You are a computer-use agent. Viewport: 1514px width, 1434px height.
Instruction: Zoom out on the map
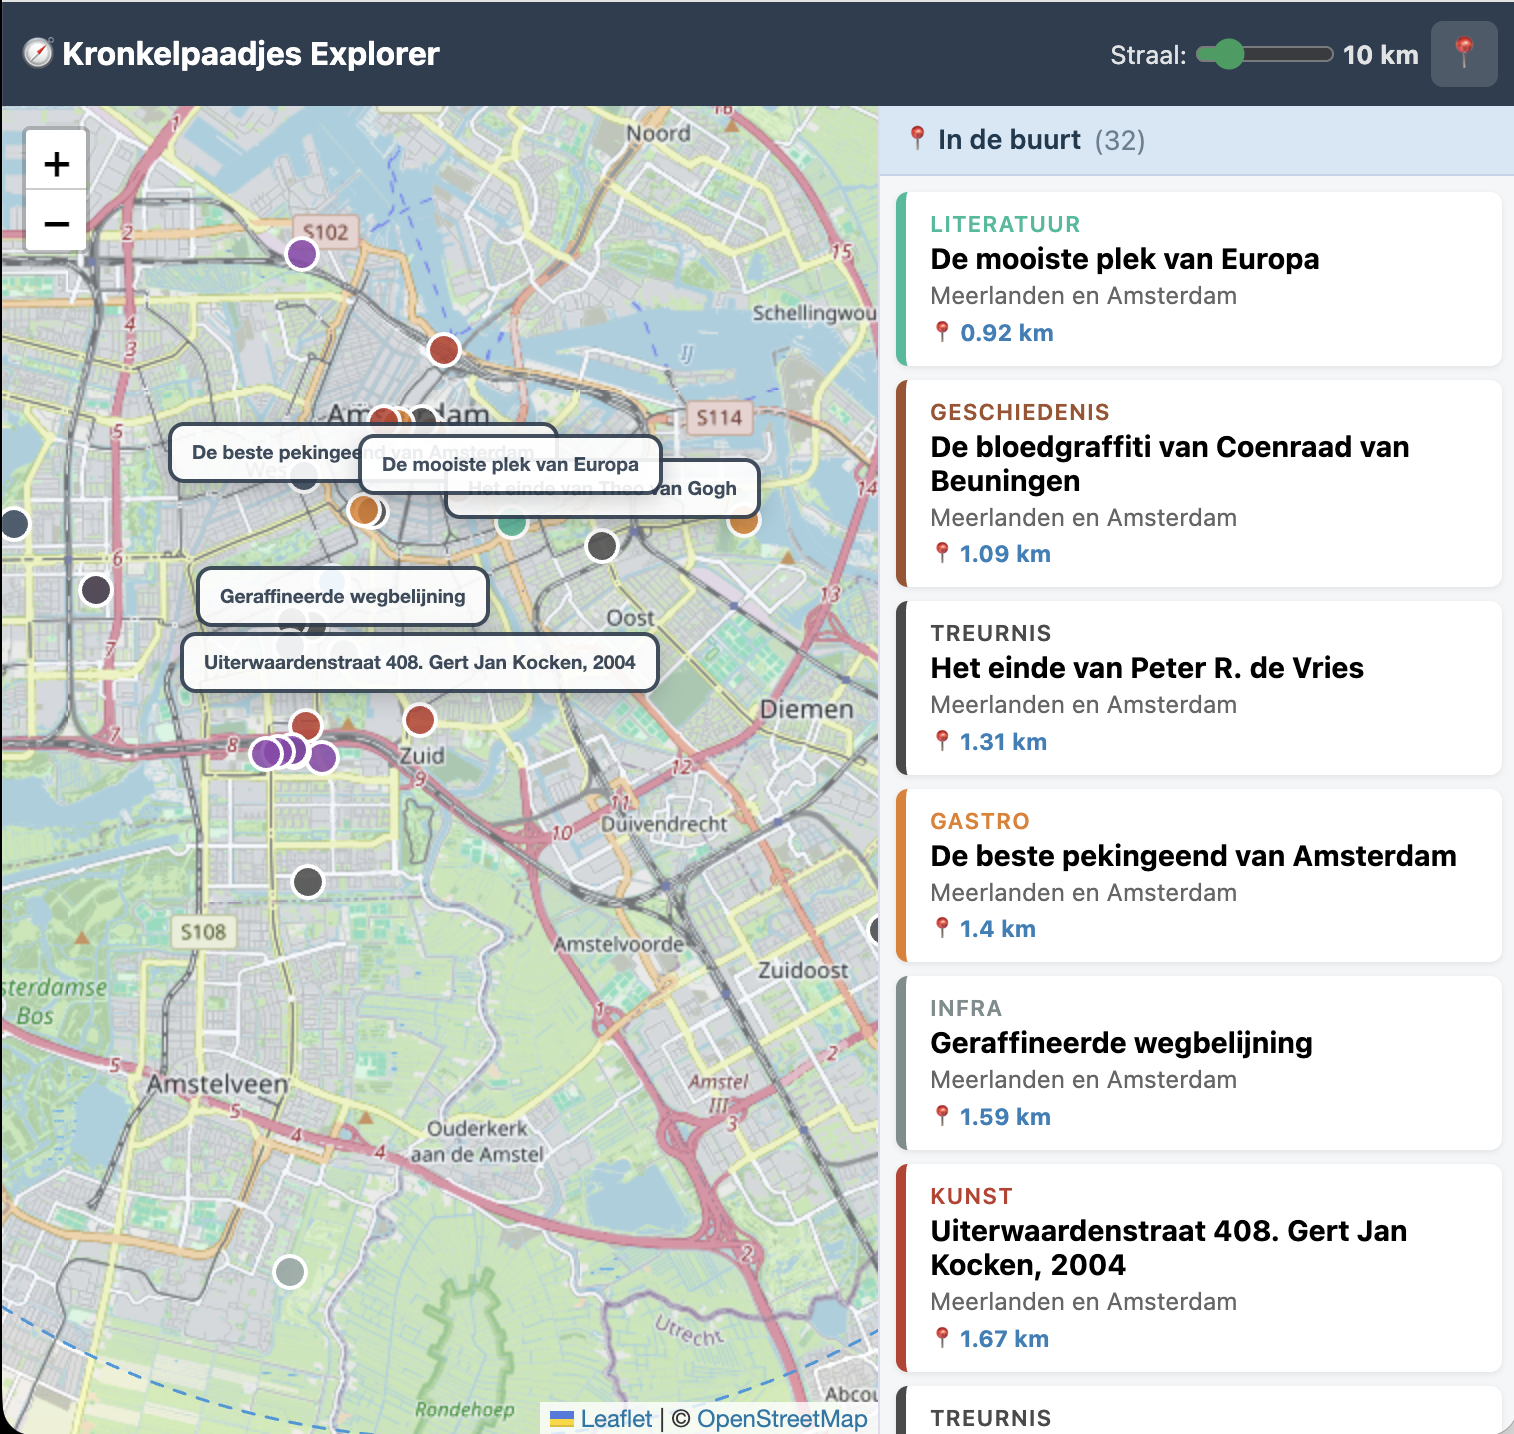click(x=57, y=223)
